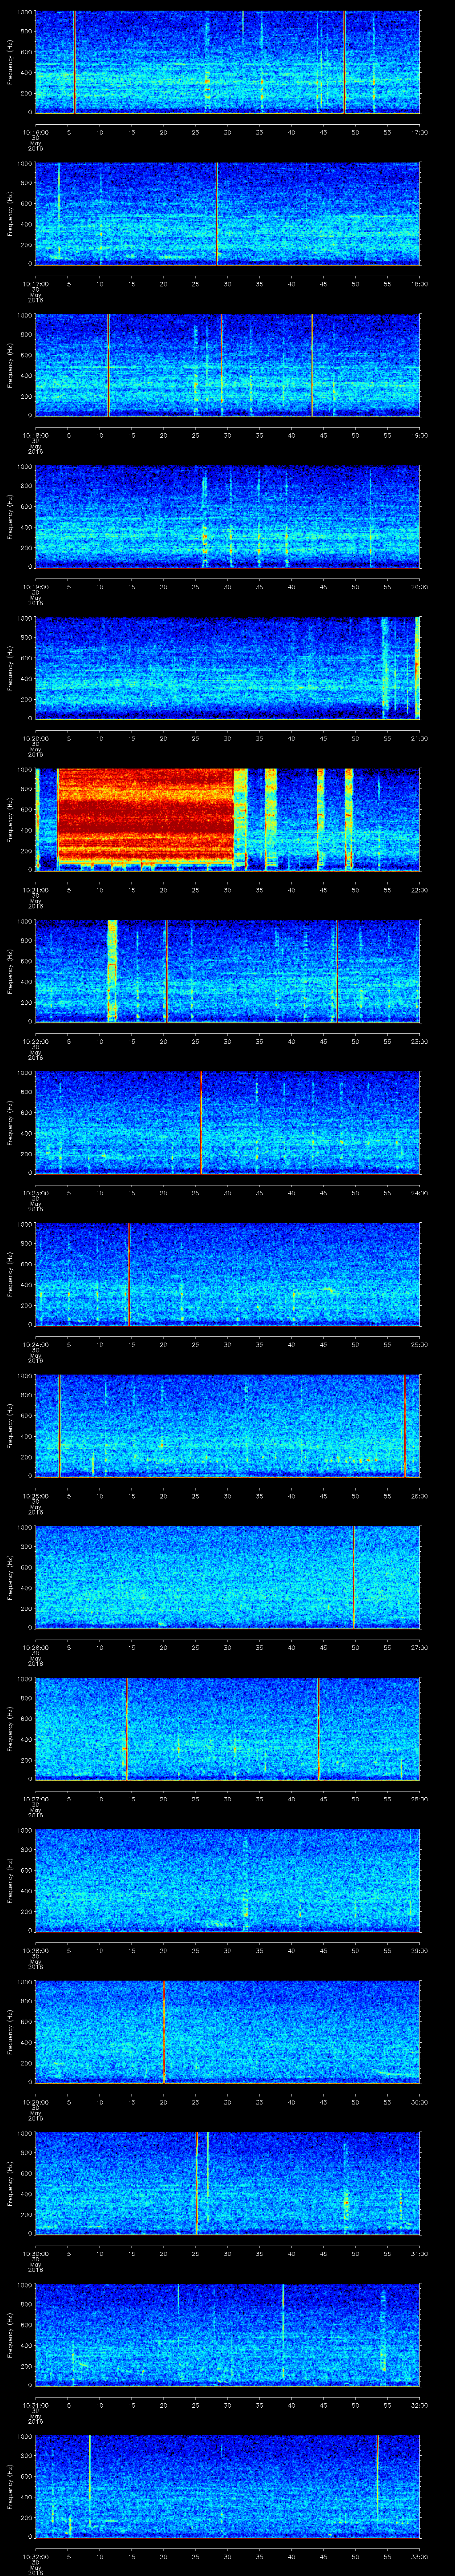Screen dimensions: 455x2576
Task: Click the spectrogram panel starting at 10:27:00
Action: (227, 1729)
